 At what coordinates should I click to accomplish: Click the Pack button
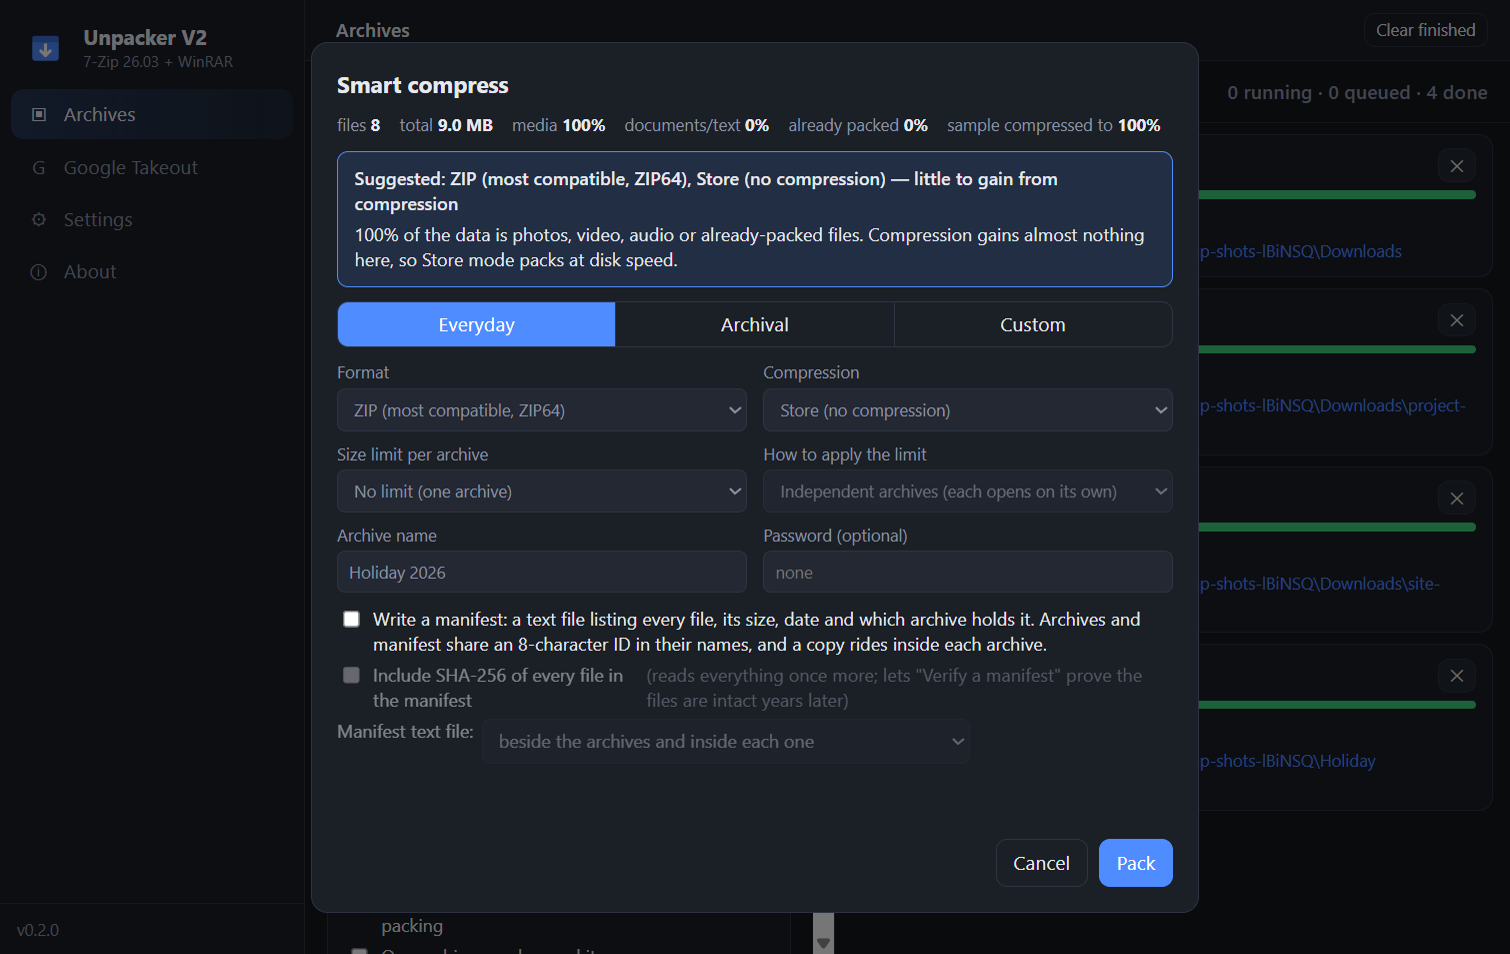click(1136, 863)
